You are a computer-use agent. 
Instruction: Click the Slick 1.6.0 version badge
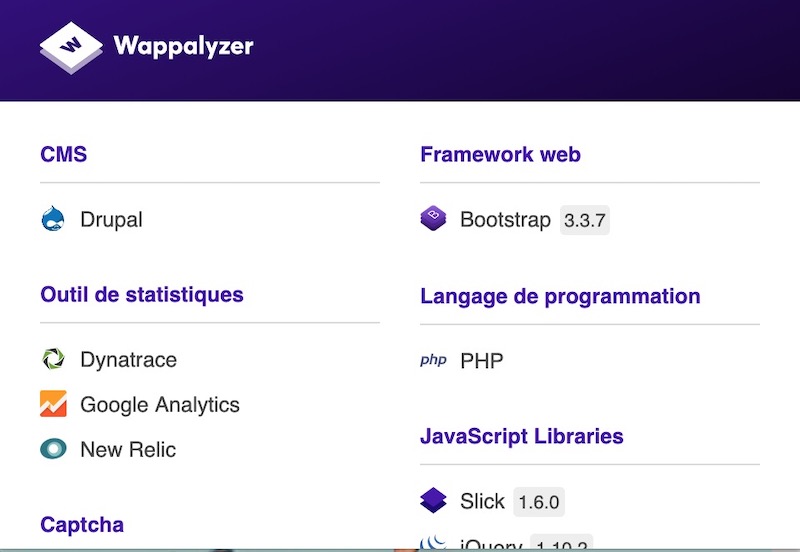pos(539,501)
